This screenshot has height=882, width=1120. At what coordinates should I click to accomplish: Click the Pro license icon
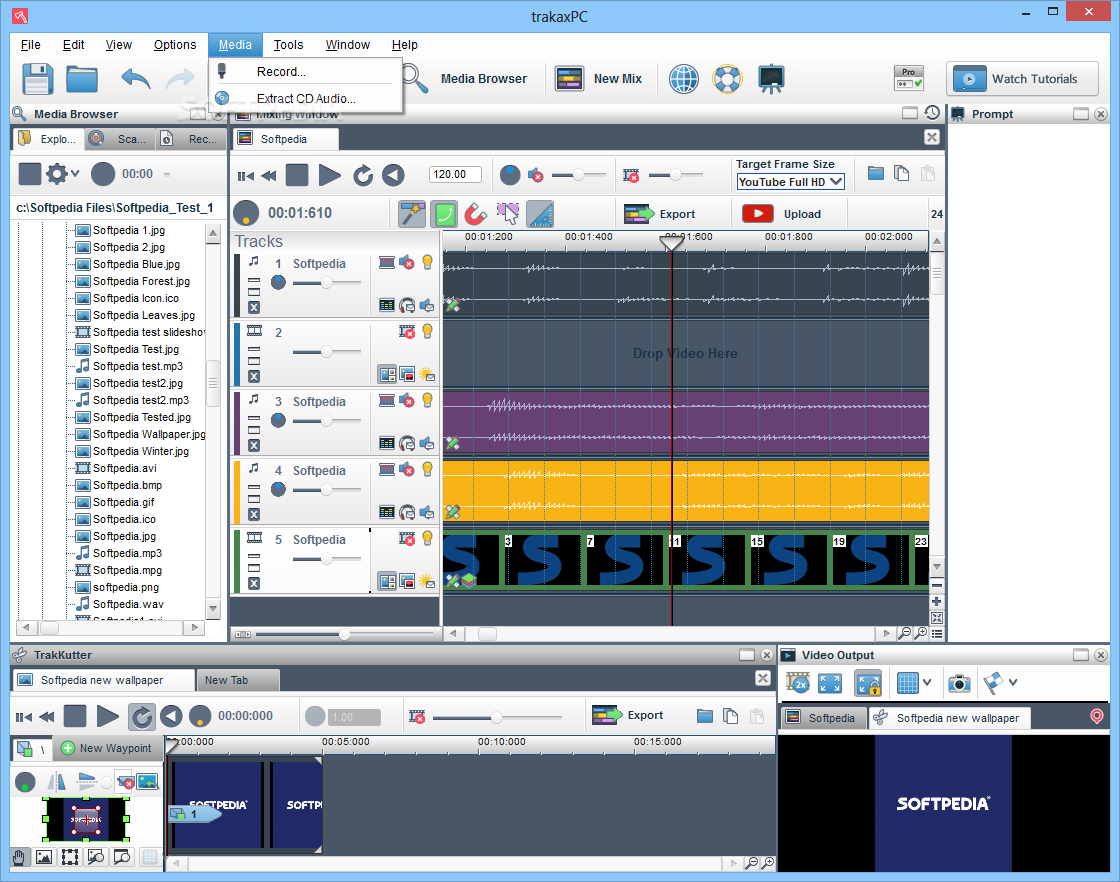pyautogui.click(x=909, y=78)
